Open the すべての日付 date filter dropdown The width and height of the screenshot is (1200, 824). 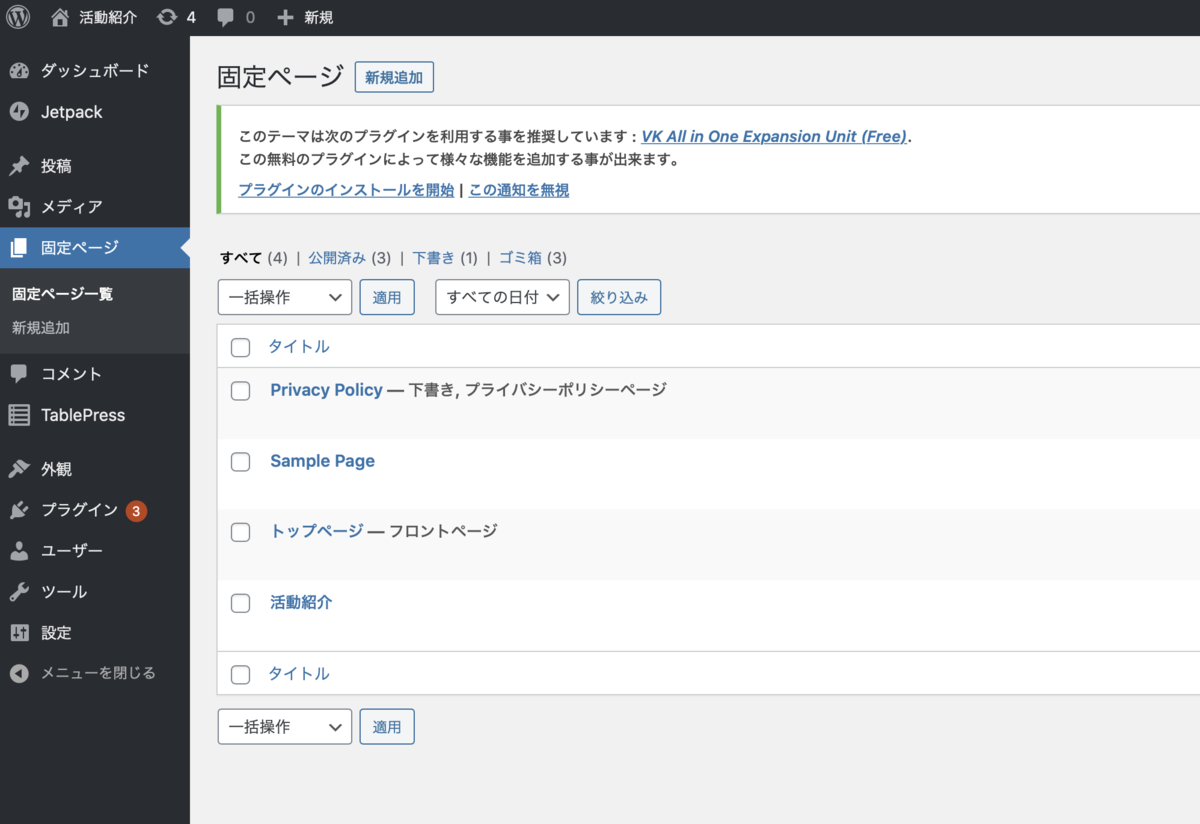tap(502, 297)
